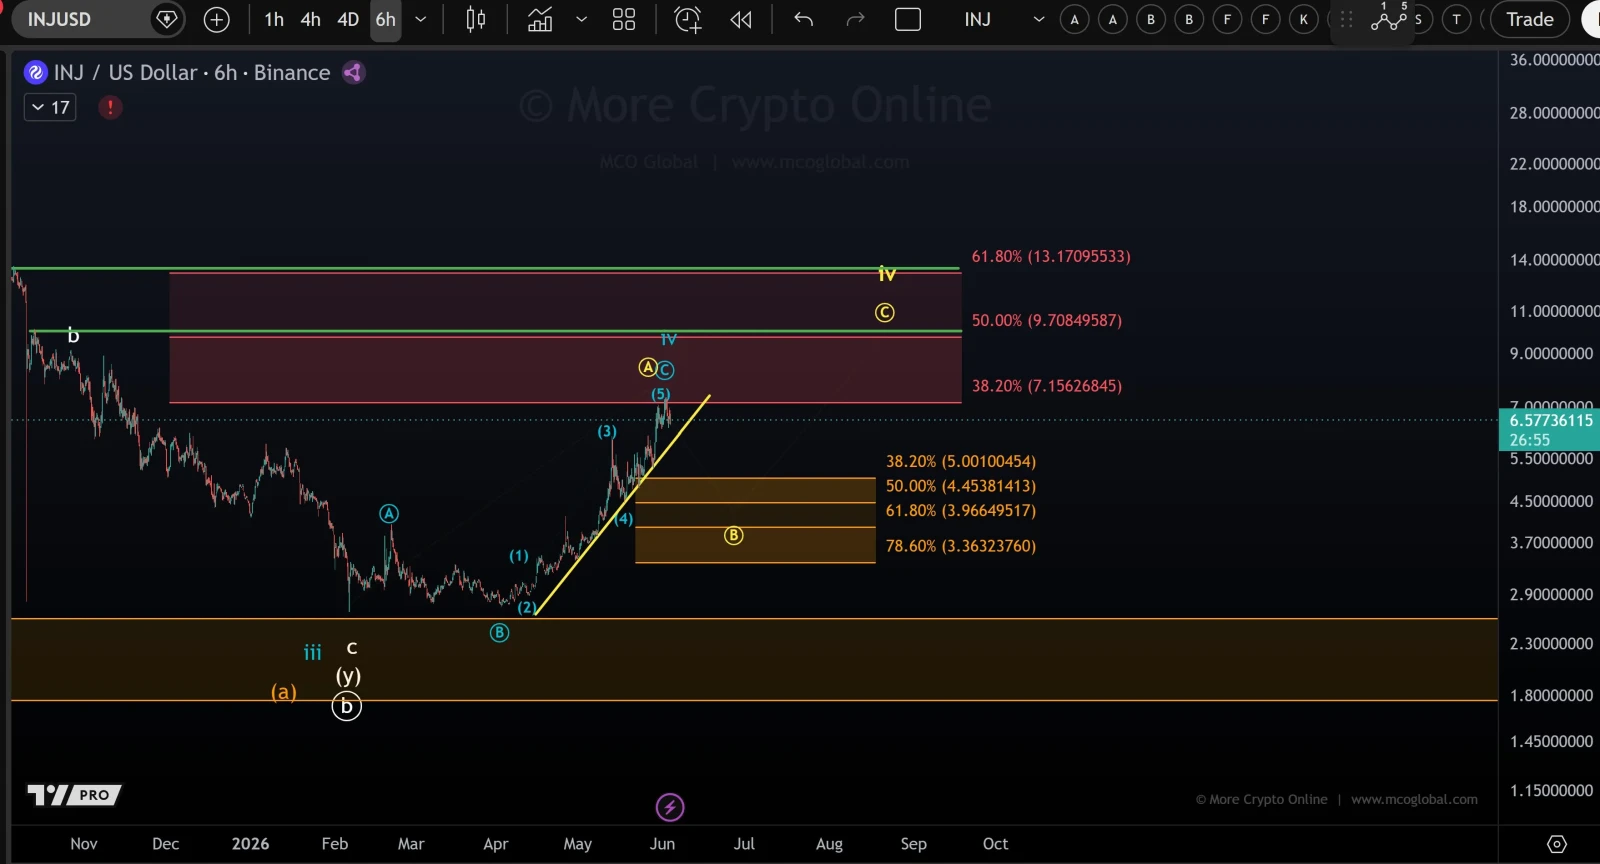Image resolution: width=1600 pixels, height=864 pixels.
Task: Click the purple lightning event marker
Action: (x=670, y=807)
